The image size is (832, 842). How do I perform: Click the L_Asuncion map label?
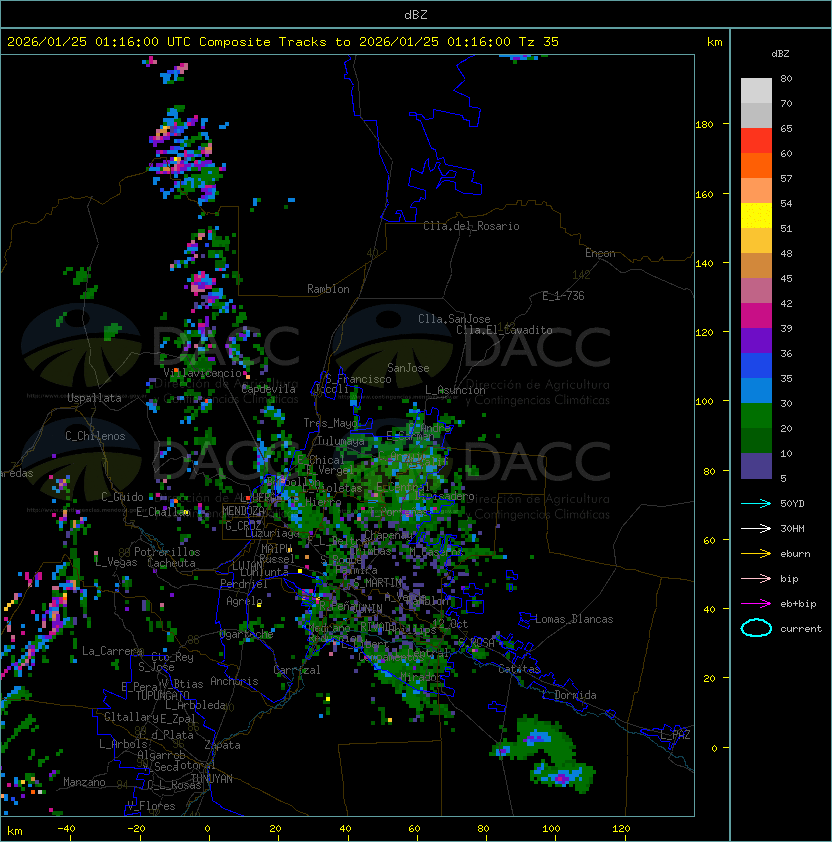pyautogui.click(x=455, y=390)
